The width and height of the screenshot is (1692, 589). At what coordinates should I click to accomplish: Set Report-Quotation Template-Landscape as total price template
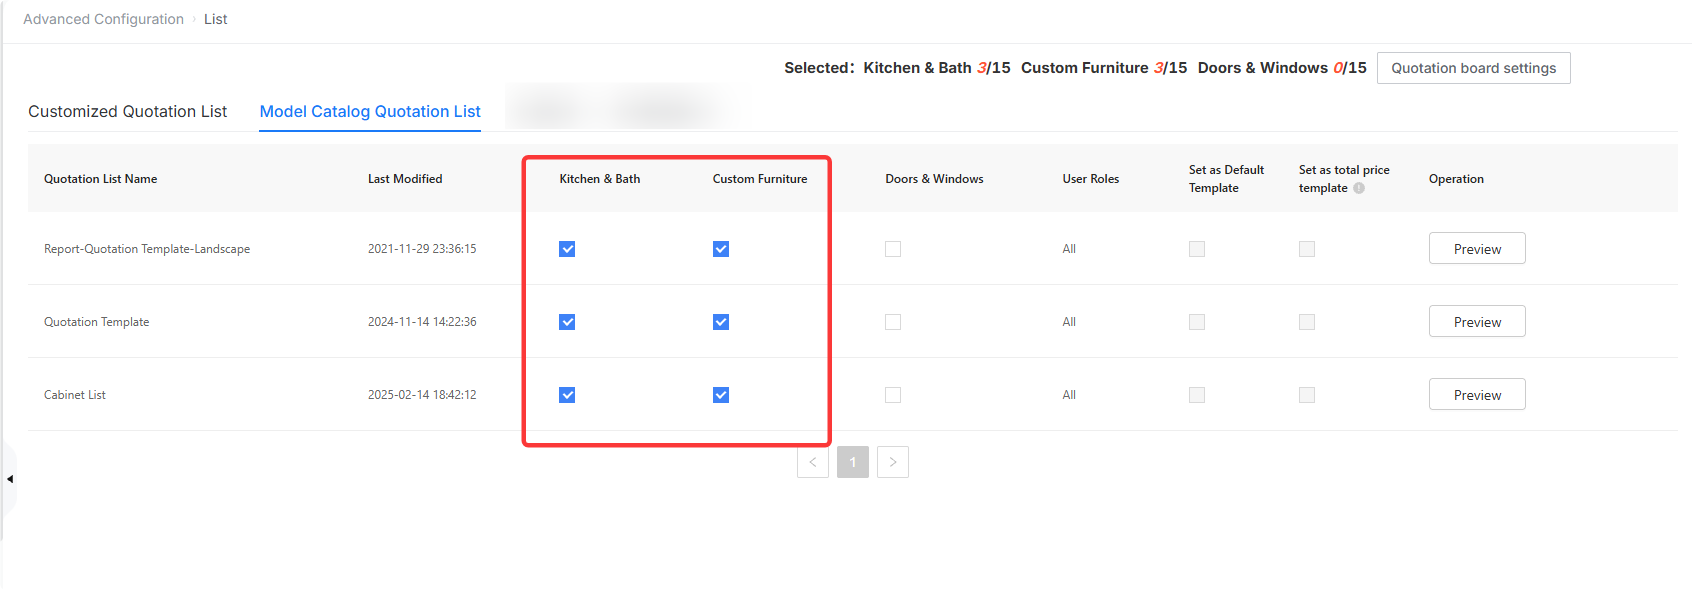coord(1307,249)
